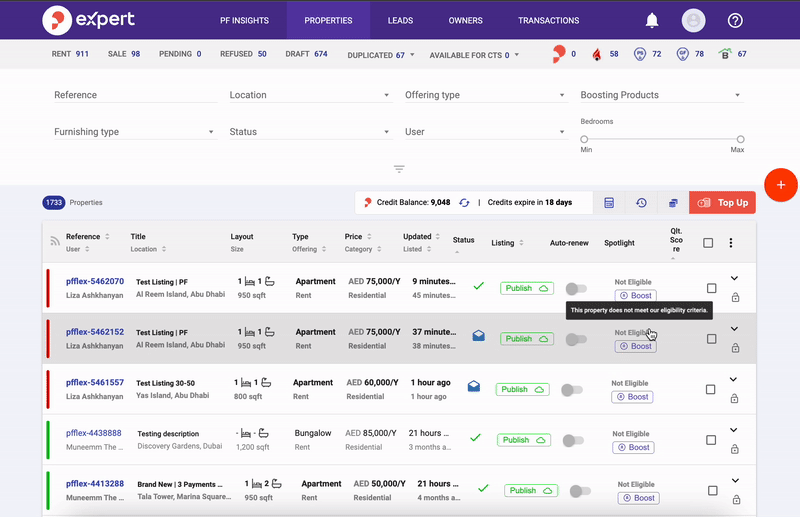Switch to the Owners tab
This screenshot has height=517, width=800.
465,20
